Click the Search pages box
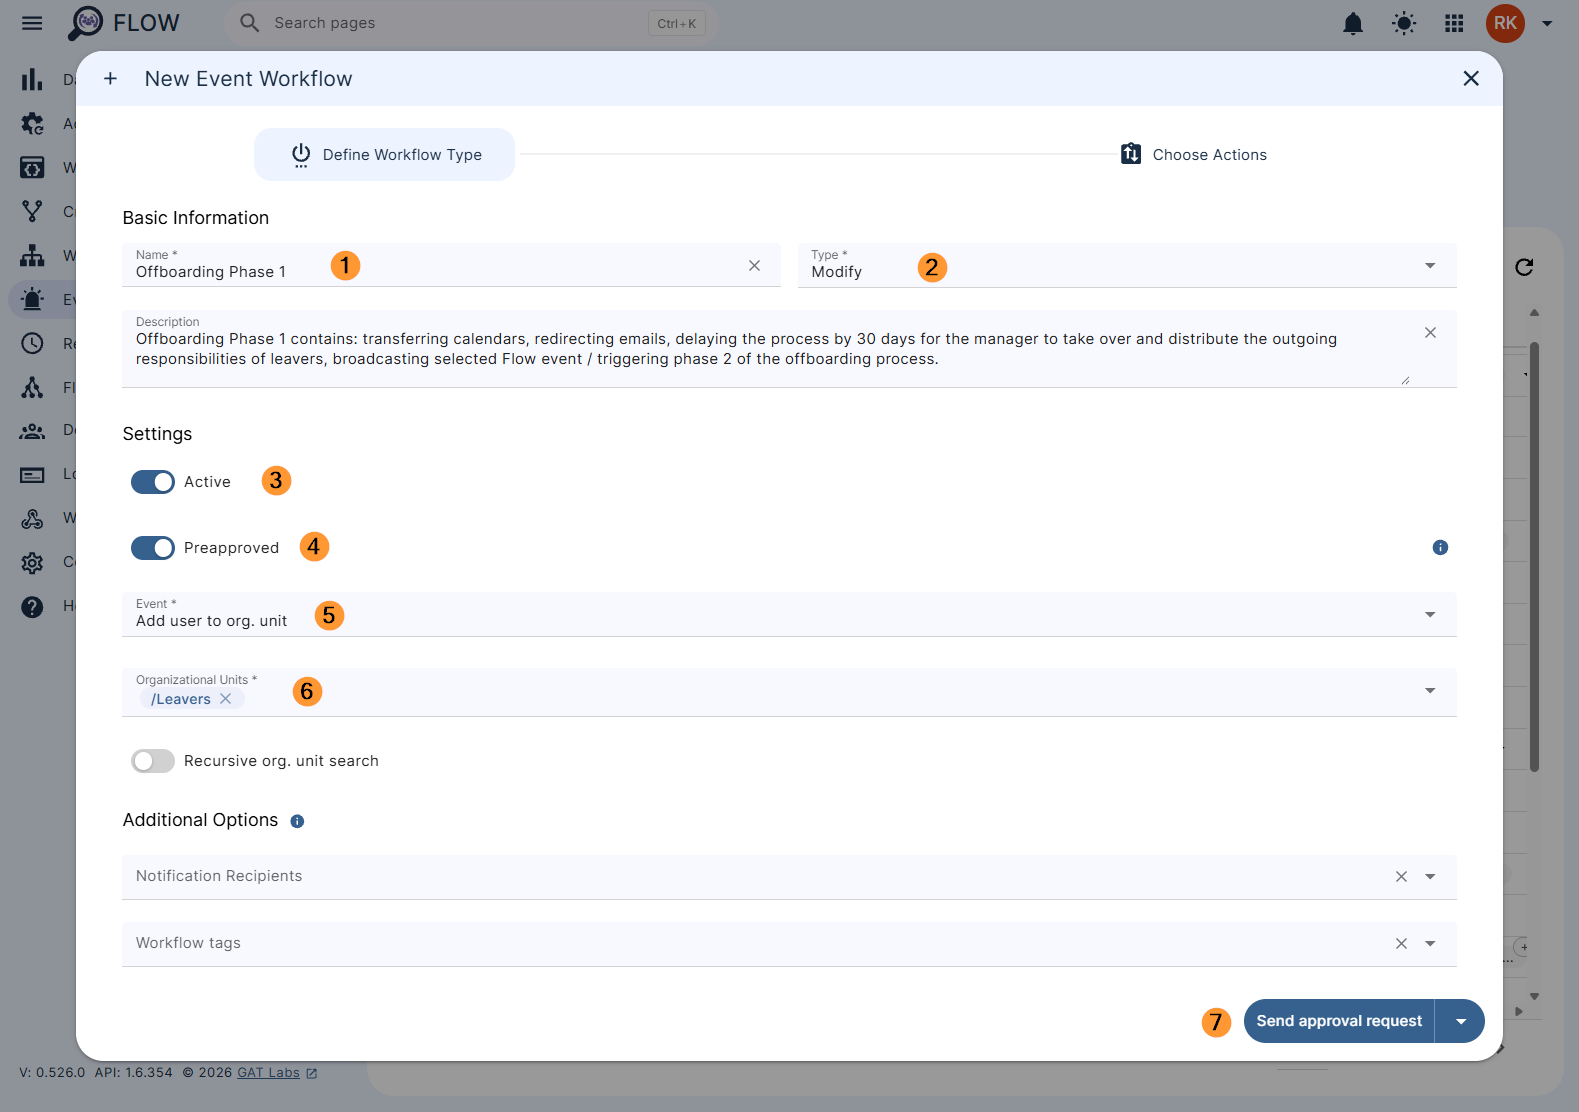The width and height of the screenshot is (1579, 1112). pyautogui.click(x=470, y=23)
